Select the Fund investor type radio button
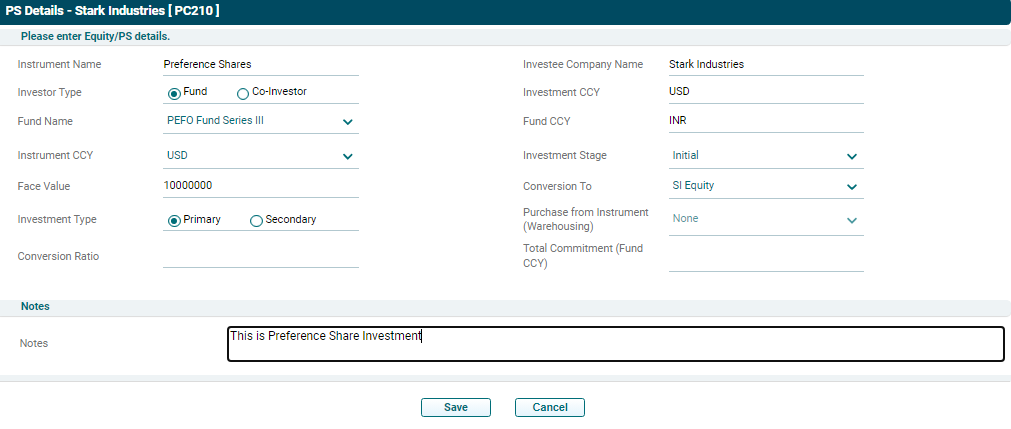This screenshot has width=1011, height=429. point(174,93)
